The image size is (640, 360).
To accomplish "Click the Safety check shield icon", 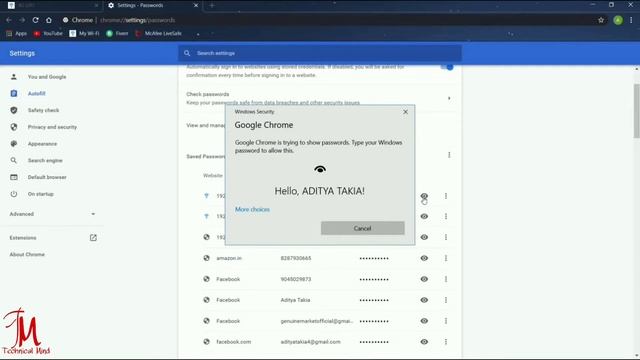I will pyautogui.click(x=14, y=110).
